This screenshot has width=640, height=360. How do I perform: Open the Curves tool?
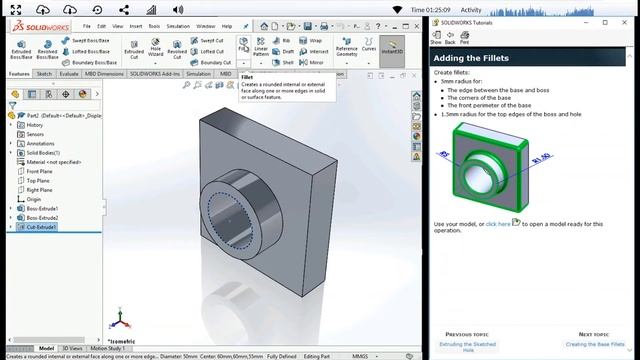[x=369, y=44]
